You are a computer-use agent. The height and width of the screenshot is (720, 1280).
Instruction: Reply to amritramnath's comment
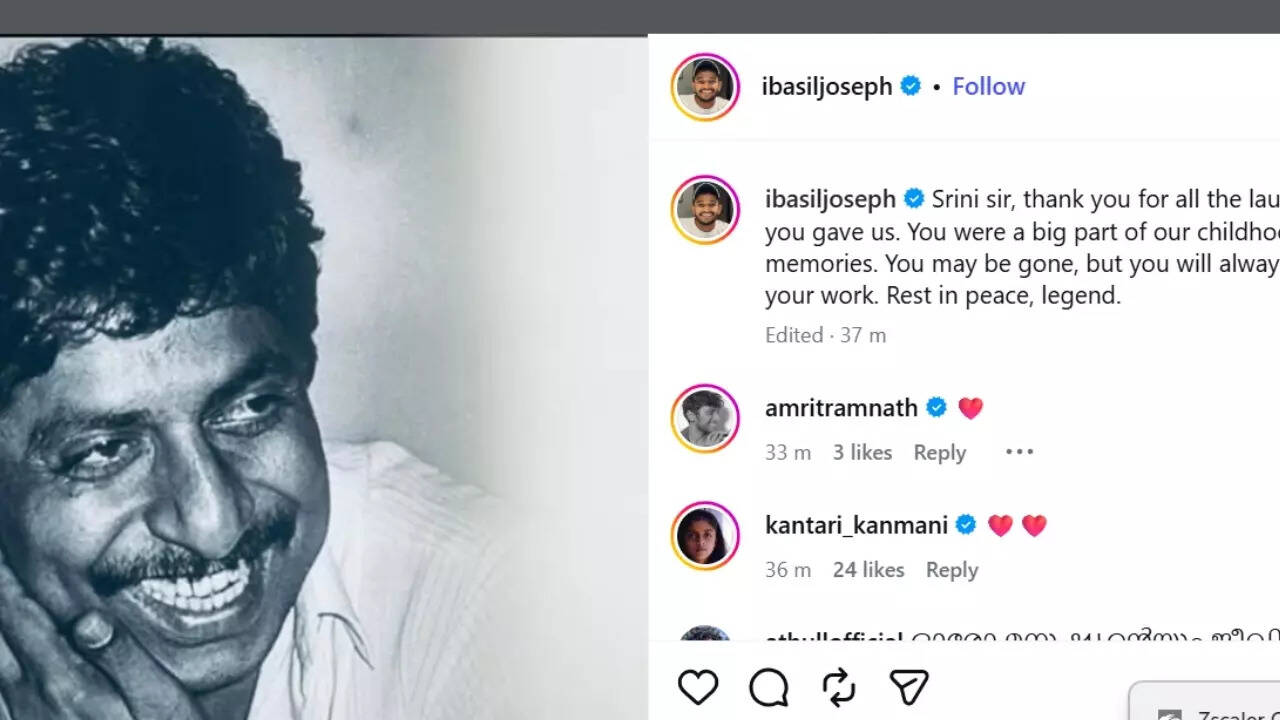click(939, 453)
